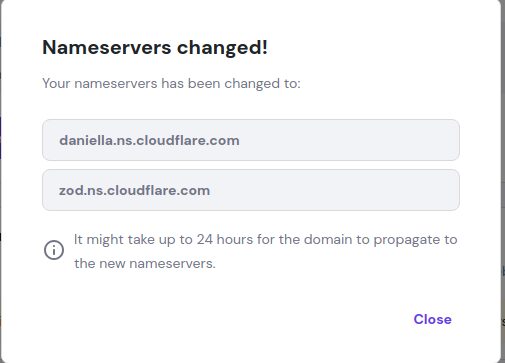
Task: Click the word zod in second field
Action: point(70,190)
